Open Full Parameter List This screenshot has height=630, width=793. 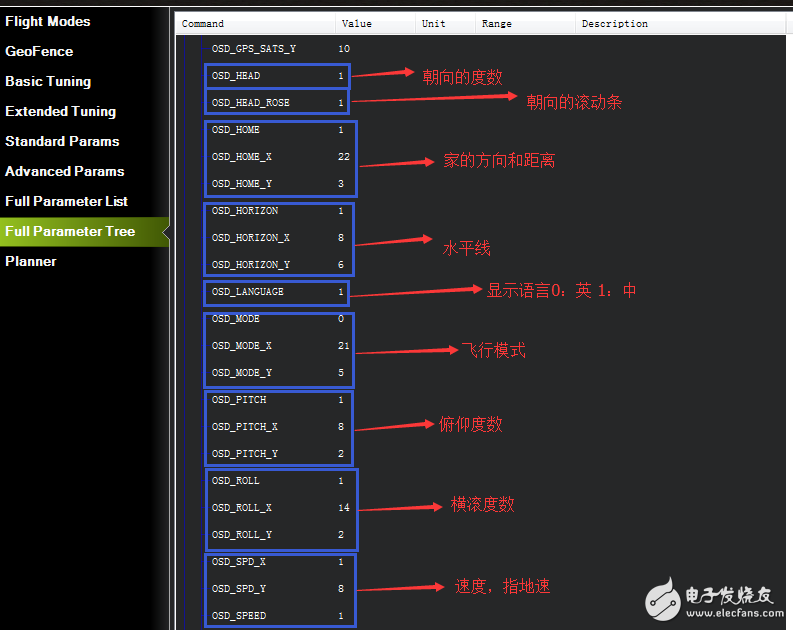(66, 201)
